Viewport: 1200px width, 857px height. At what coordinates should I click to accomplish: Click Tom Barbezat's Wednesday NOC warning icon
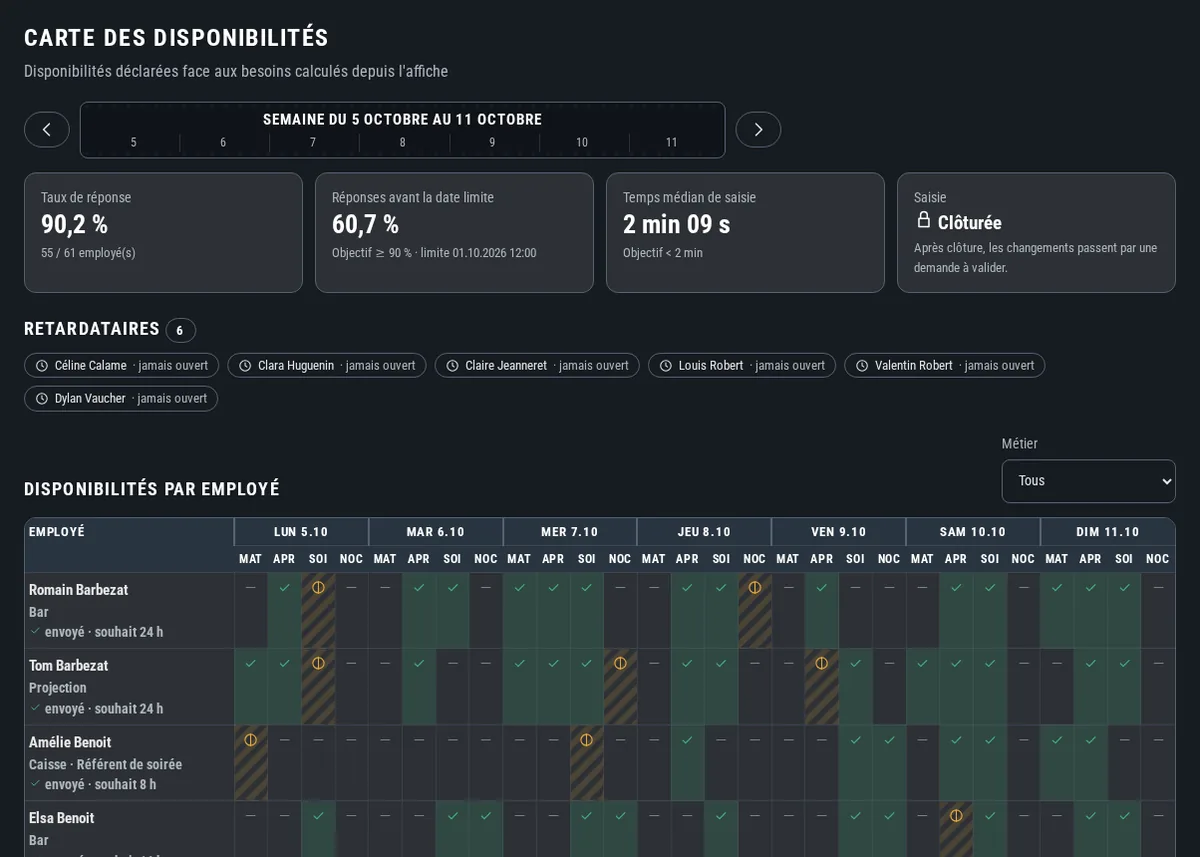pyautogui.click(x=620, y=663)
